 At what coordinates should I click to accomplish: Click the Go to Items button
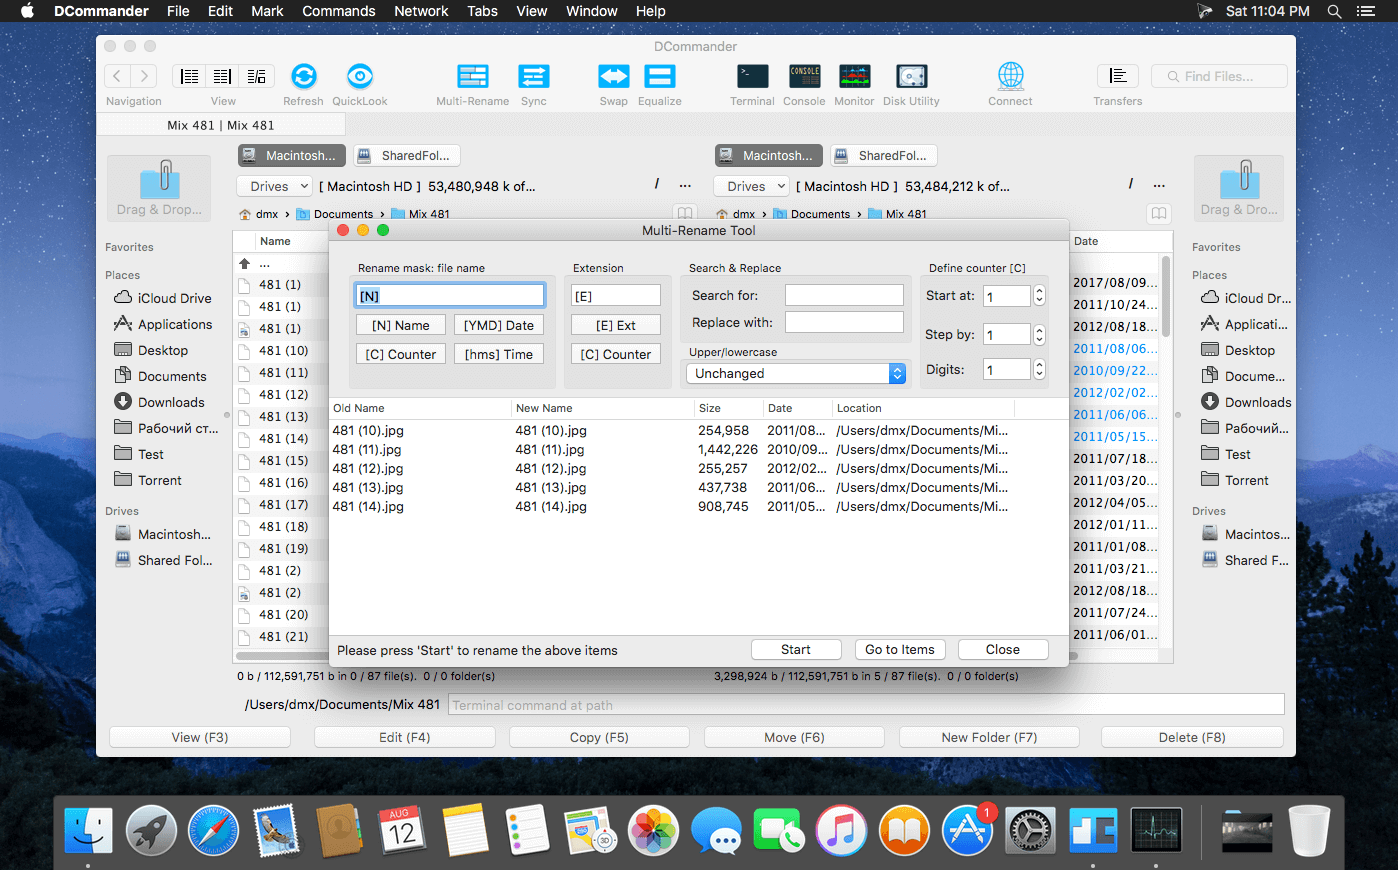(900, 650)
